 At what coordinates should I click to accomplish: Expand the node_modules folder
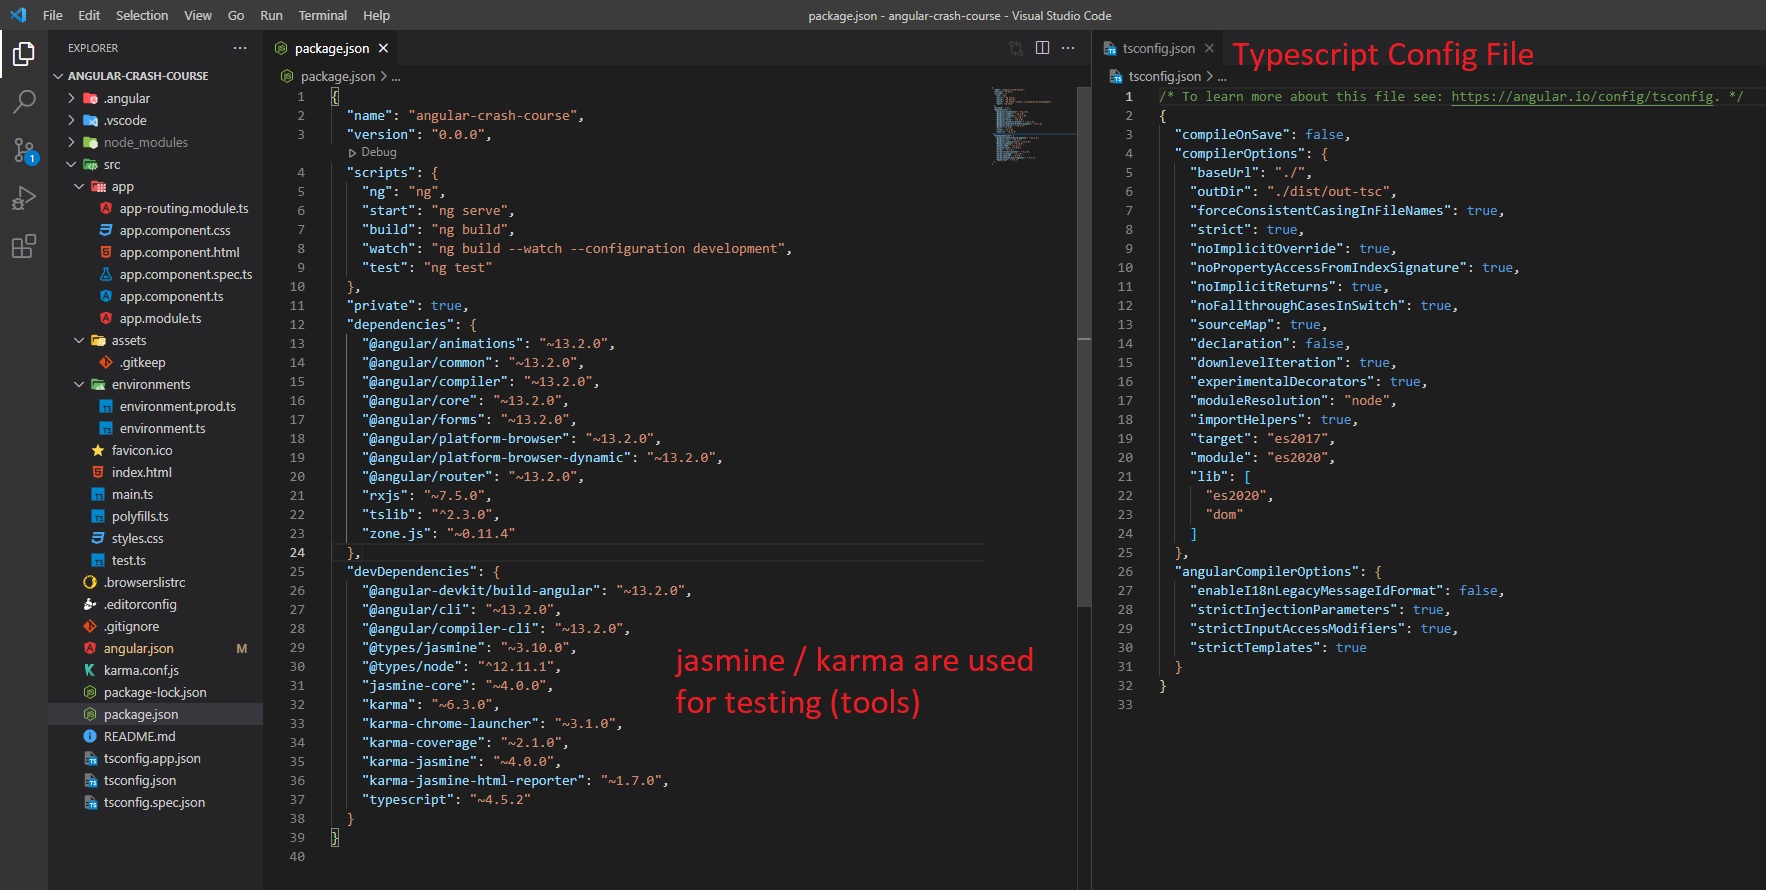click(x=155, y=142)
